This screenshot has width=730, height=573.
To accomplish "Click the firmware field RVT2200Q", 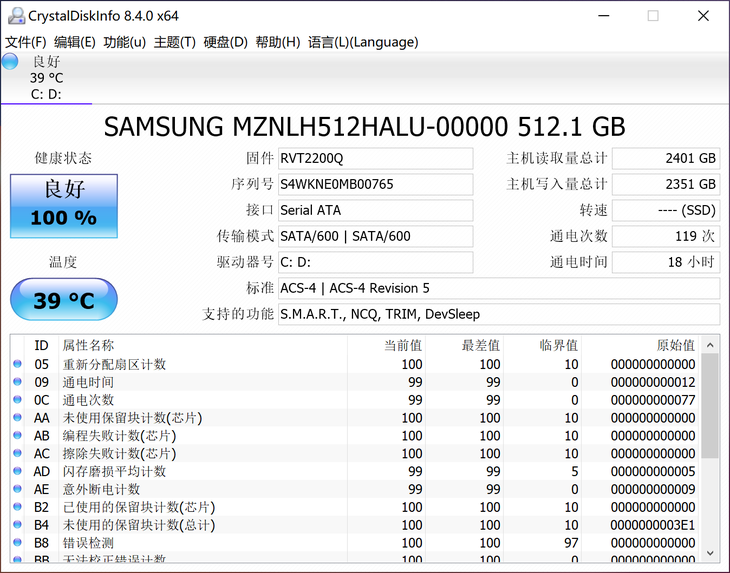I will 374,158.
